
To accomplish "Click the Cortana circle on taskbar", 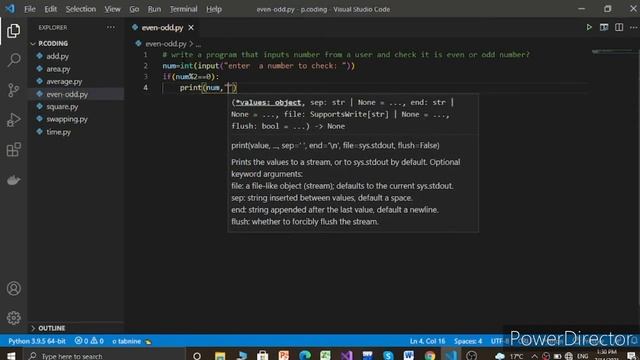I will pyautogui.click(x=197, y=356).
